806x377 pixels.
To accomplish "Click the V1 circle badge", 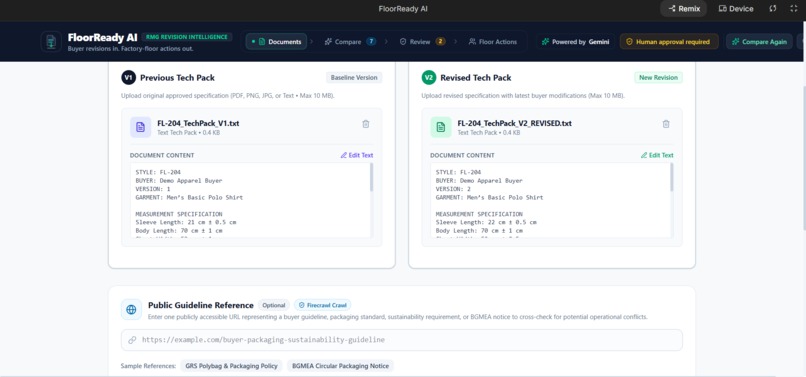I will 128,78.
